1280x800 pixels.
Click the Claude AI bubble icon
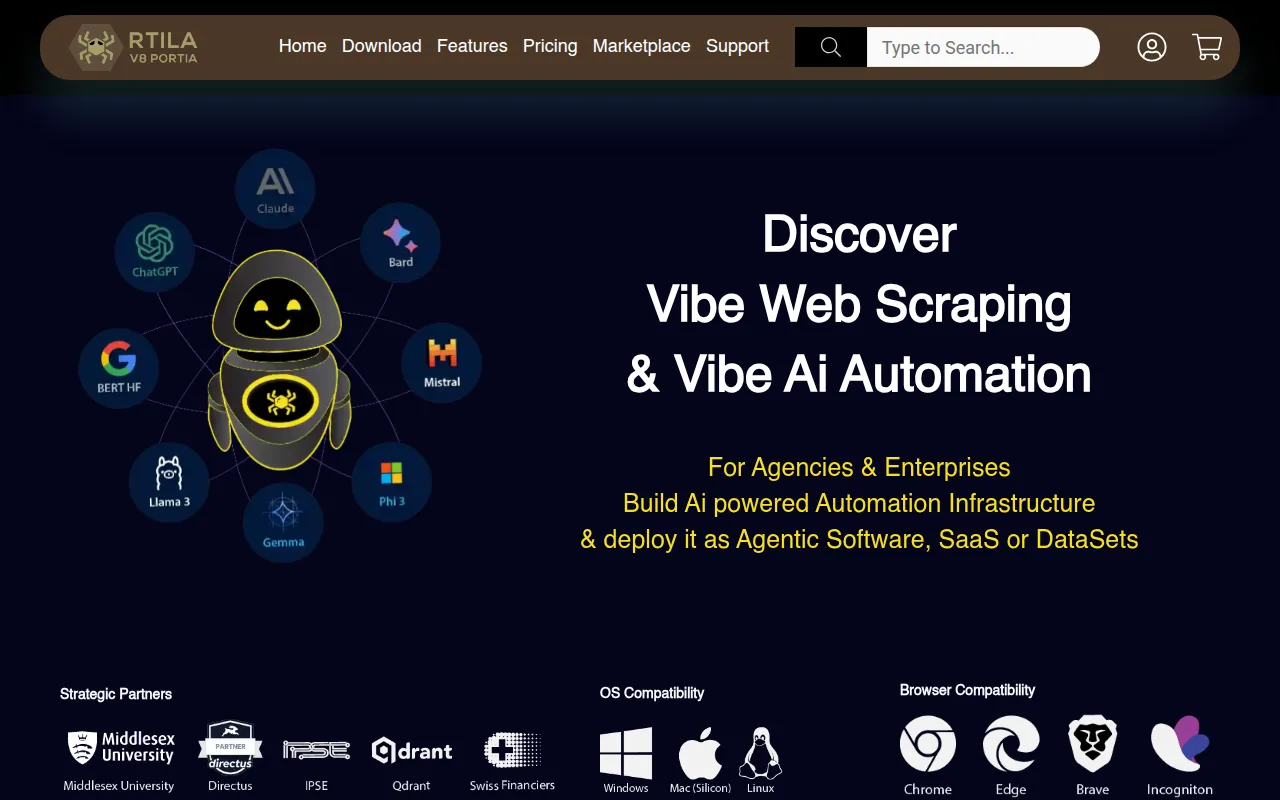tap(275, 189)
